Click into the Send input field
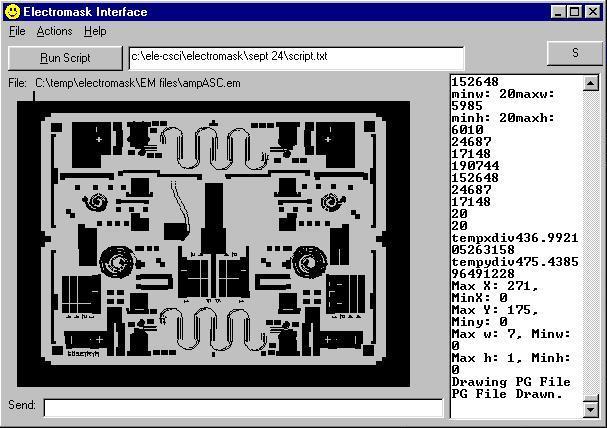Viewport: 607px width, 428px height. click(243, 407)
